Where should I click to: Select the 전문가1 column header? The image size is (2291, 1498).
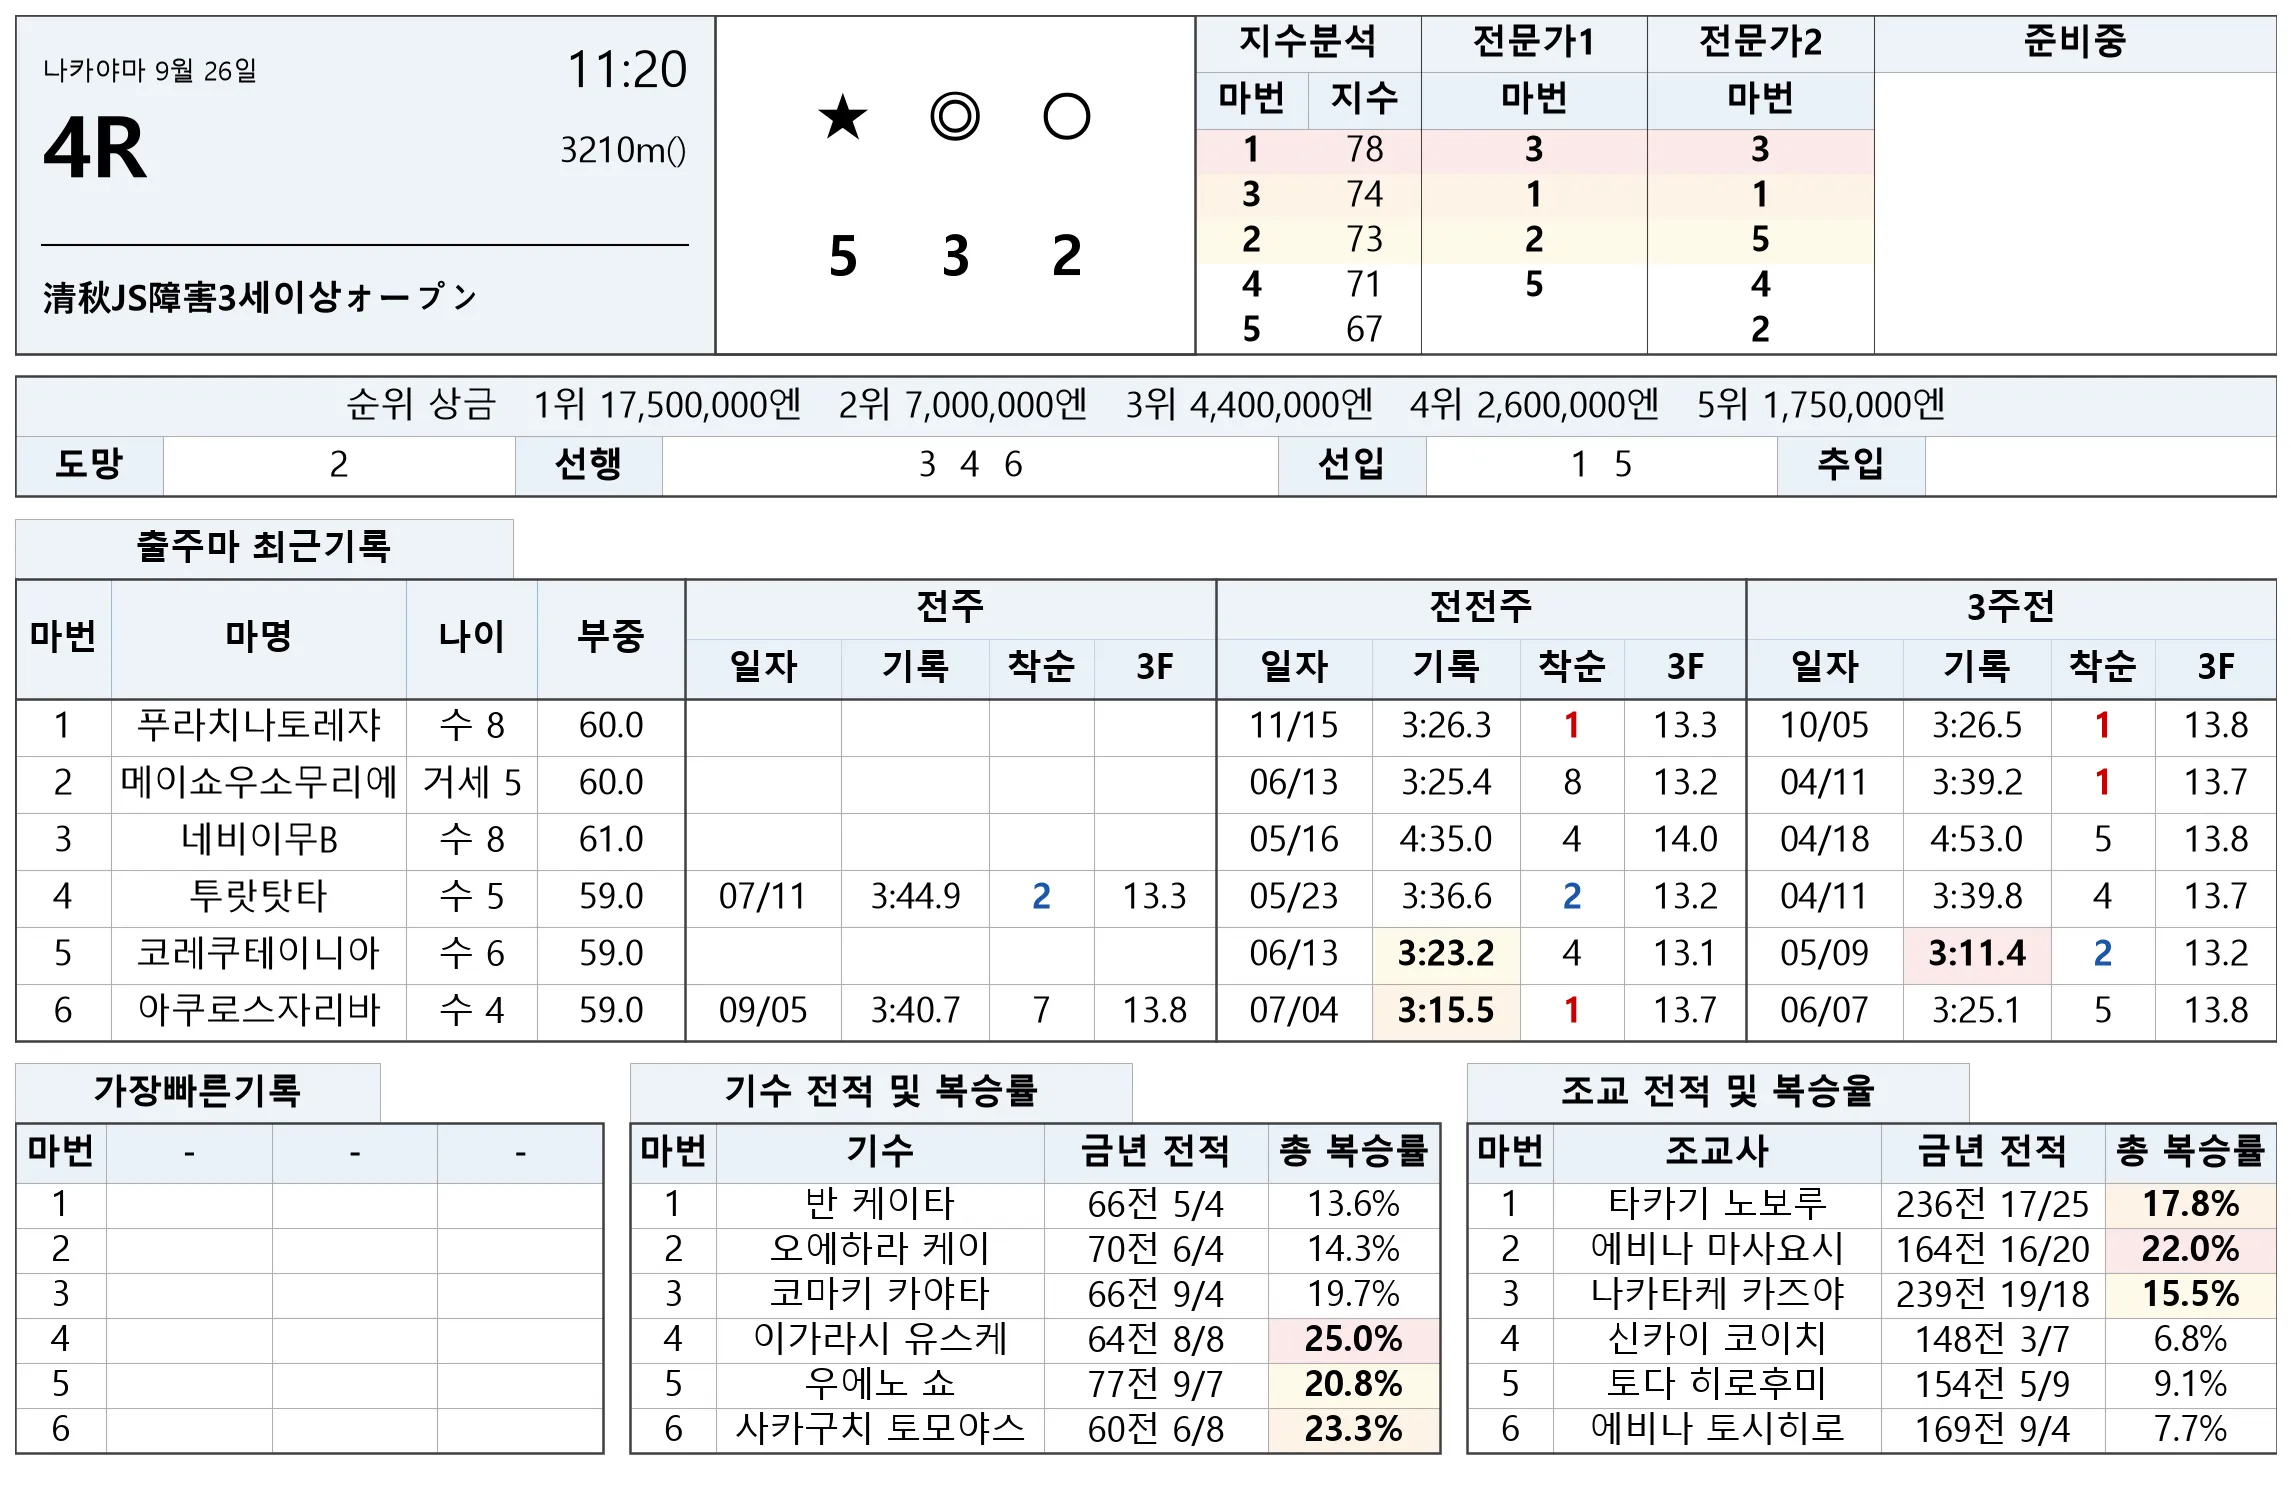point(1534,43)
